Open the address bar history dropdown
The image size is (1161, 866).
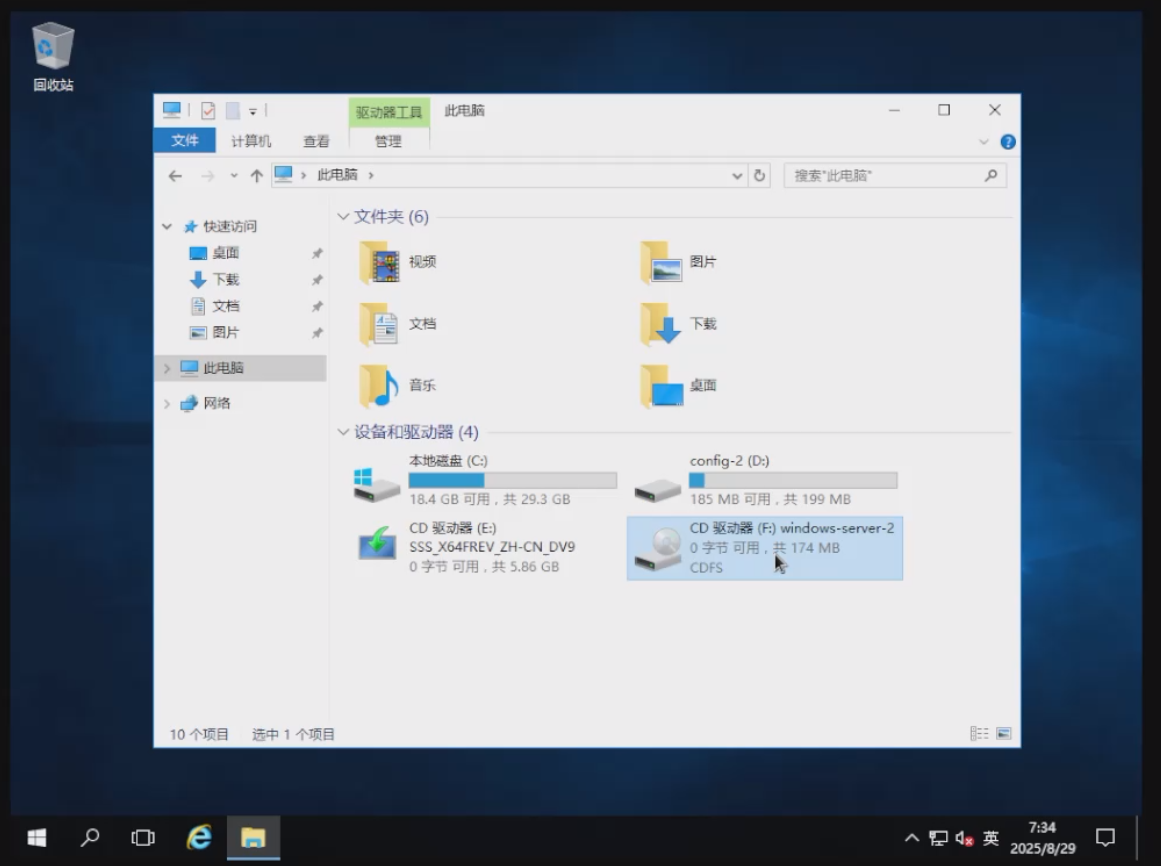pos(738,176)
